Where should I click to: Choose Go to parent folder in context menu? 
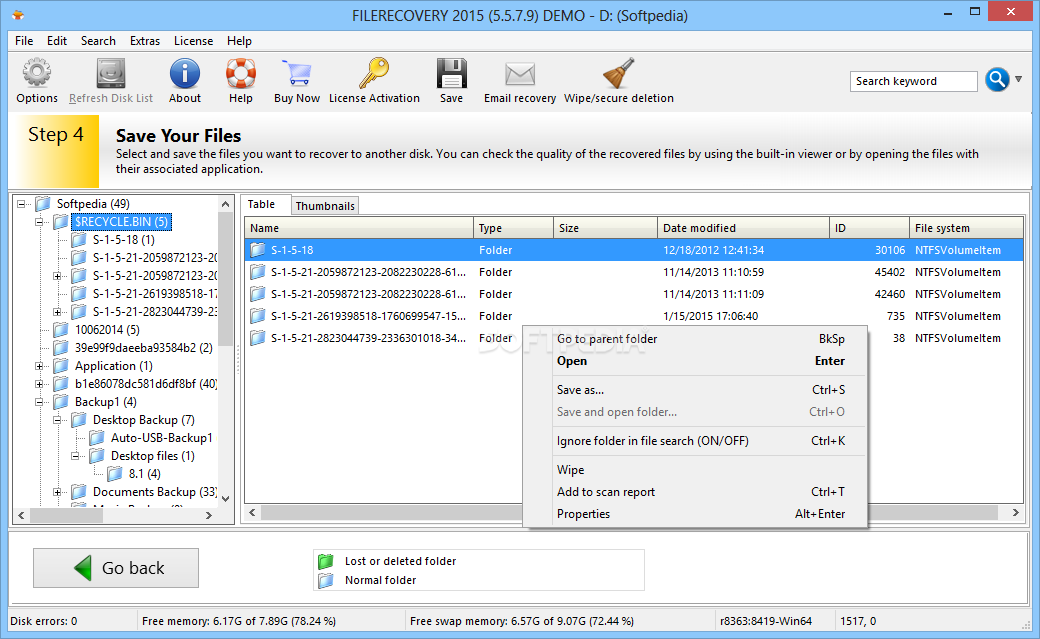pos(694,339)
